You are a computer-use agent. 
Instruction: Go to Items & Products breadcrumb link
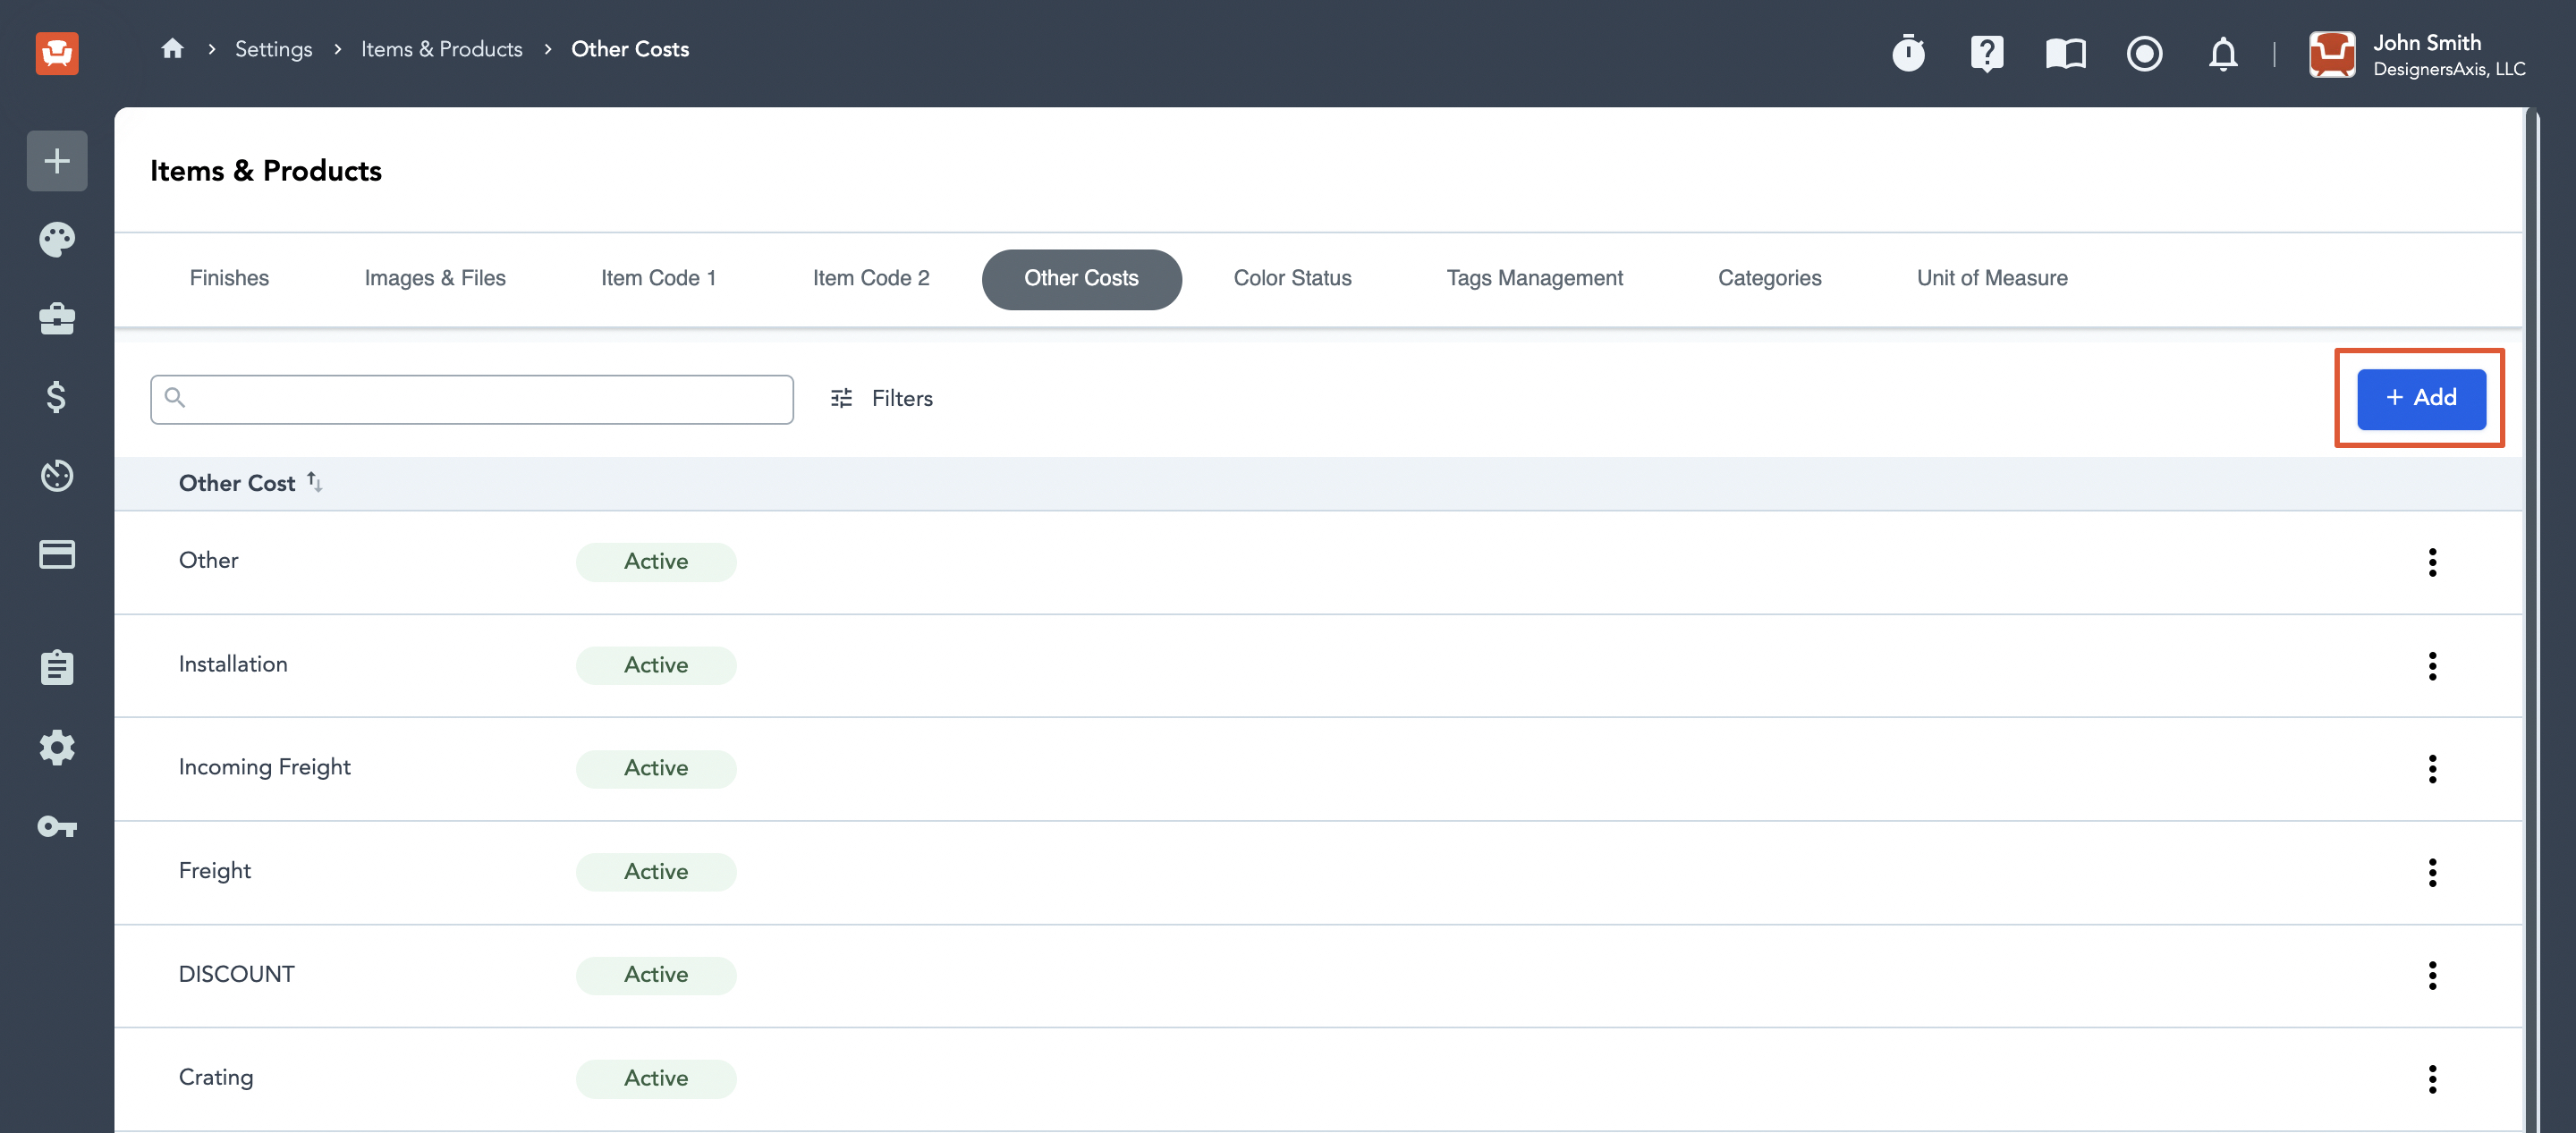[x=441, y=48]
